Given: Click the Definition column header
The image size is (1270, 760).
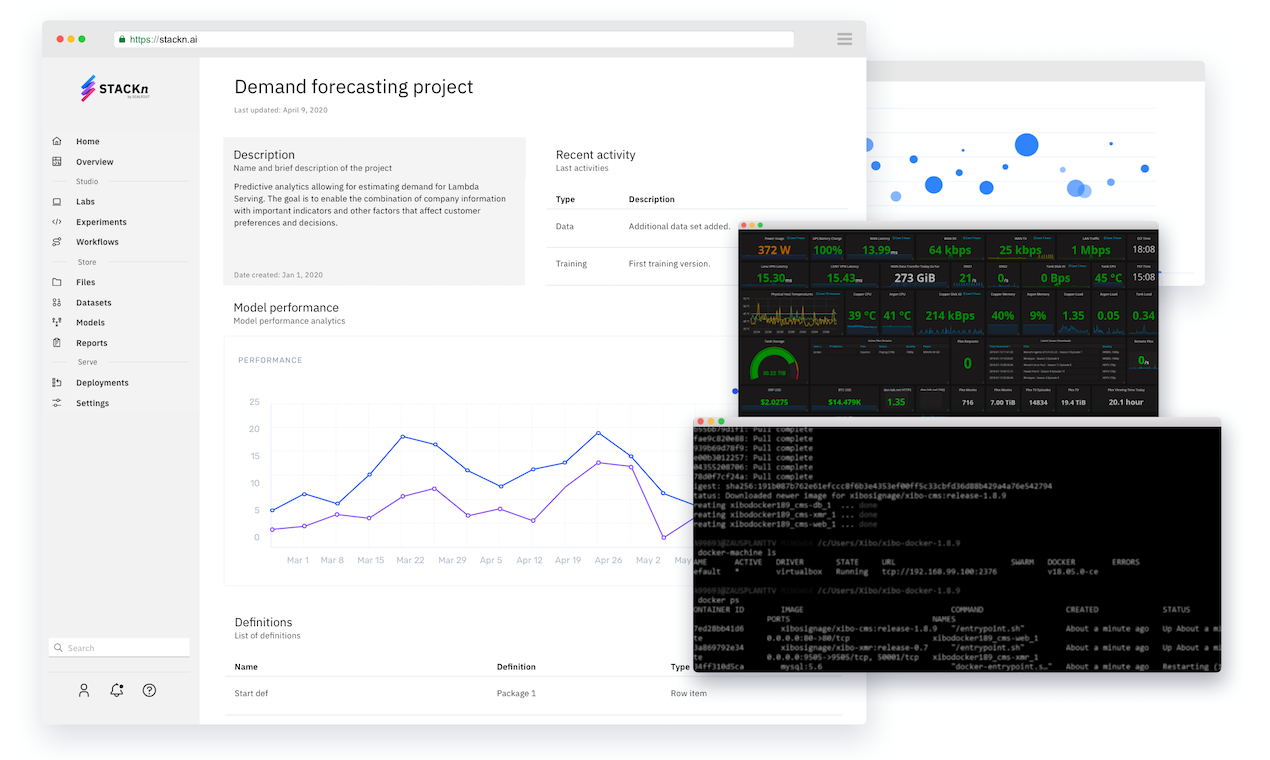Looking at the screenshot, I should (516, 667).
